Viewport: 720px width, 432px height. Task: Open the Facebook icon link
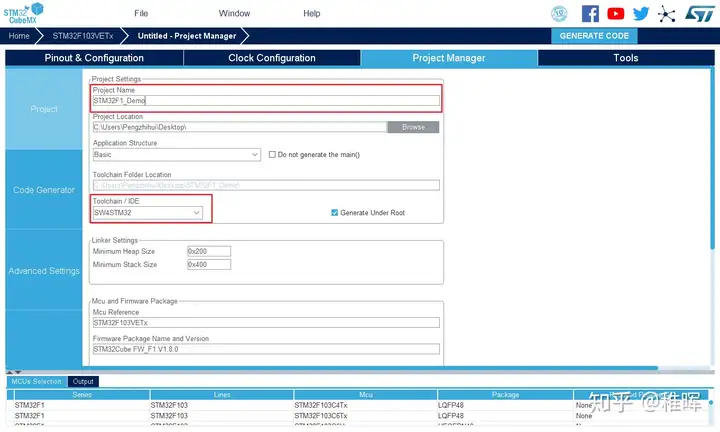590,14
